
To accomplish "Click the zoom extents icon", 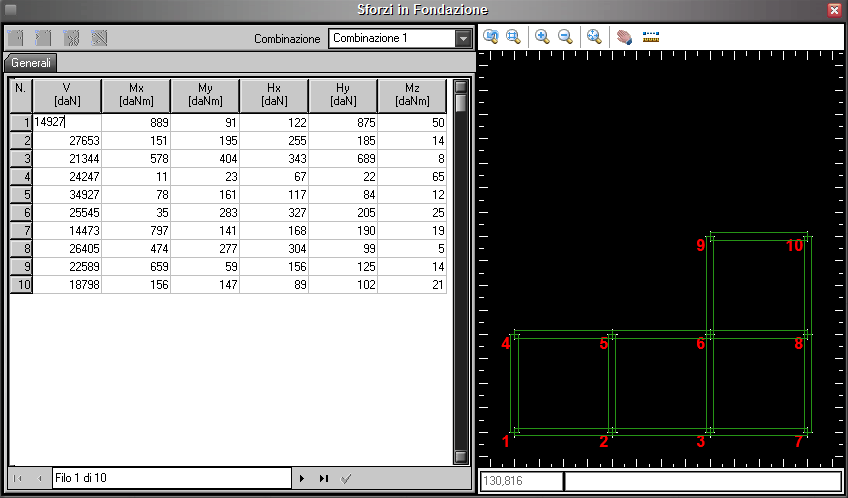I will pyautogui.click(x=594, y=37).
